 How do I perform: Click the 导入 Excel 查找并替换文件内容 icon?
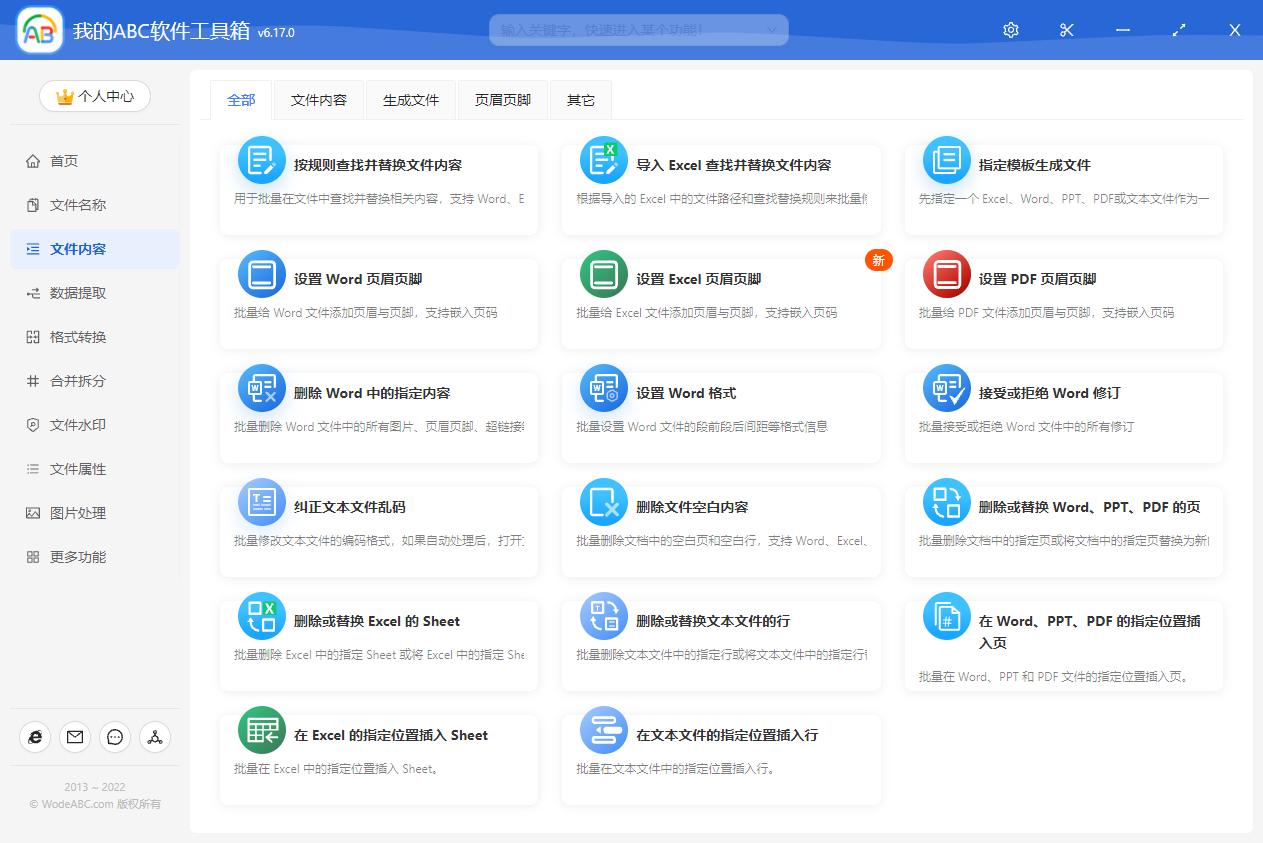603,159
